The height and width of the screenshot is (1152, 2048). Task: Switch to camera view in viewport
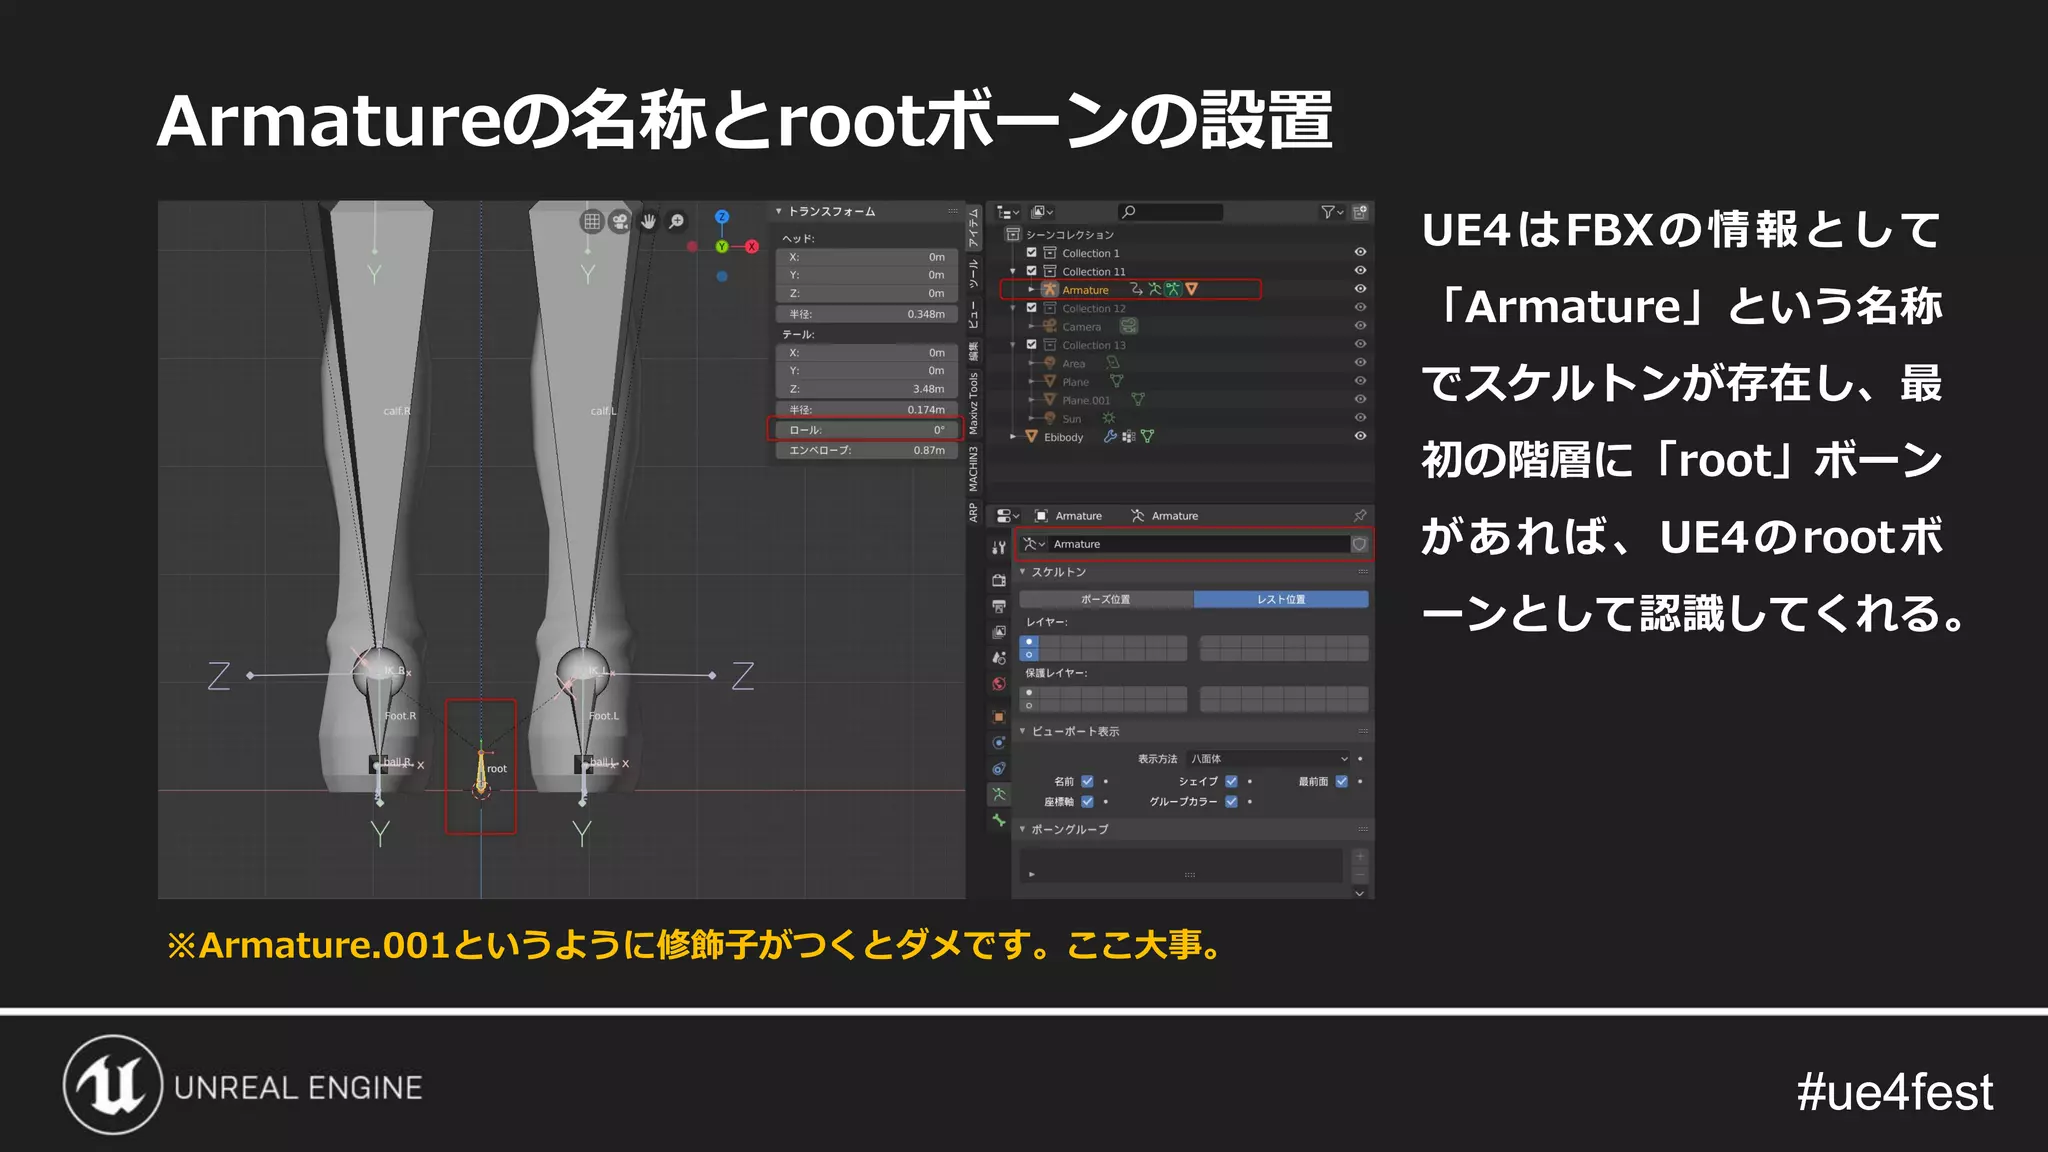[620, 221]
